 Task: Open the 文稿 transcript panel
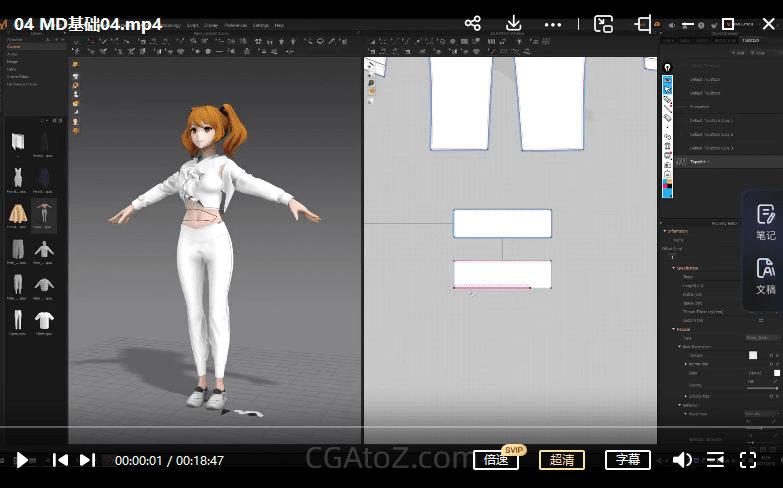coord(765,275)
